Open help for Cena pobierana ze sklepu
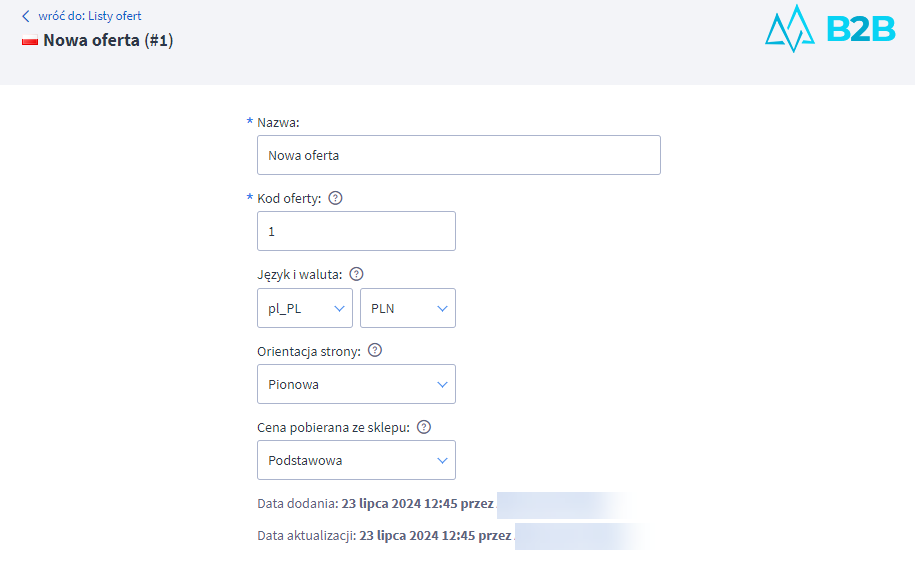The image size is (915, 562). click(x=423, y=427)
